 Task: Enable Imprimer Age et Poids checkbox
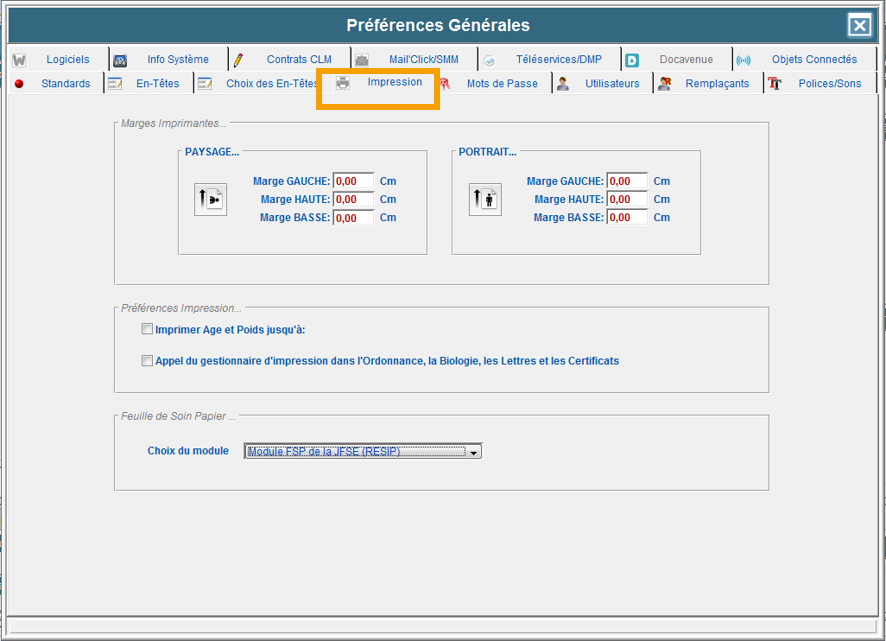(x=147, y=330)
